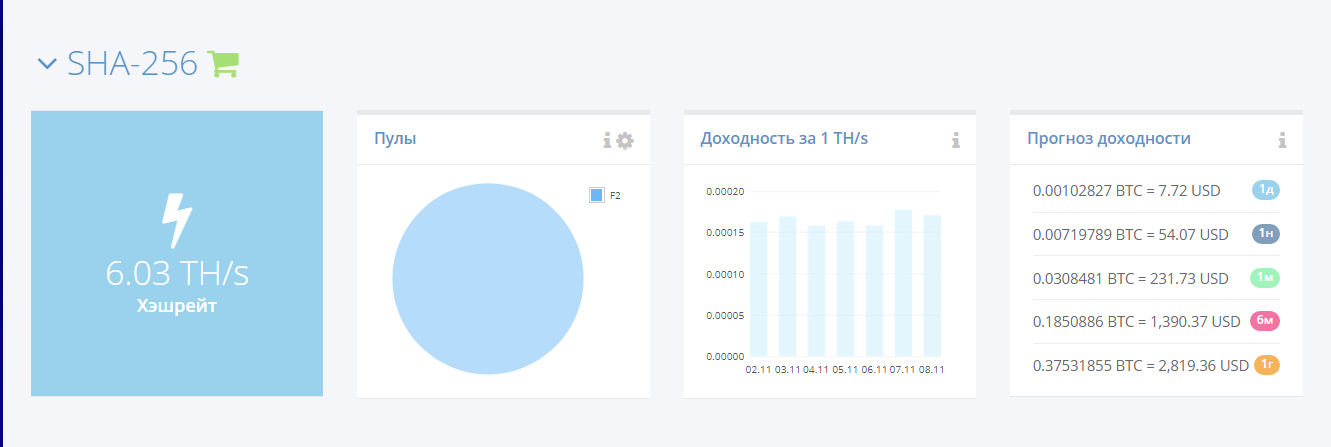
Task: Toggle the F2 legend color swatch
Action: point(597,195)
